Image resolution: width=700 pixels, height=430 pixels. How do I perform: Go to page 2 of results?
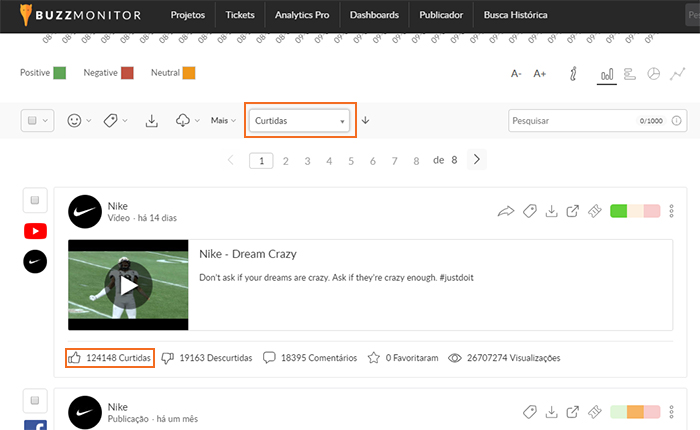[286, 160]
